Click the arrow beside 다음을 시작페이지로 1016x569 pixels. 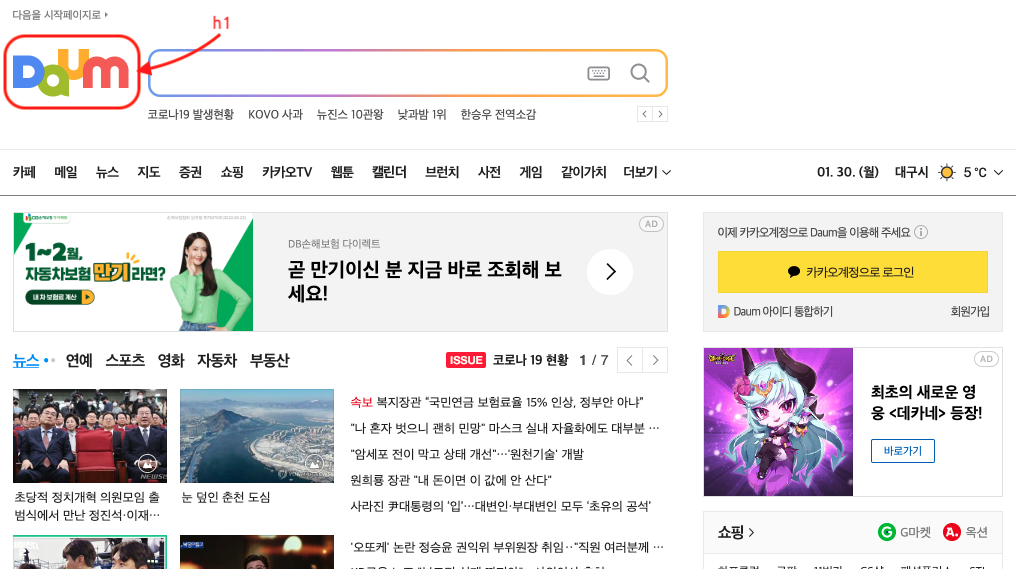click(106, 14)
